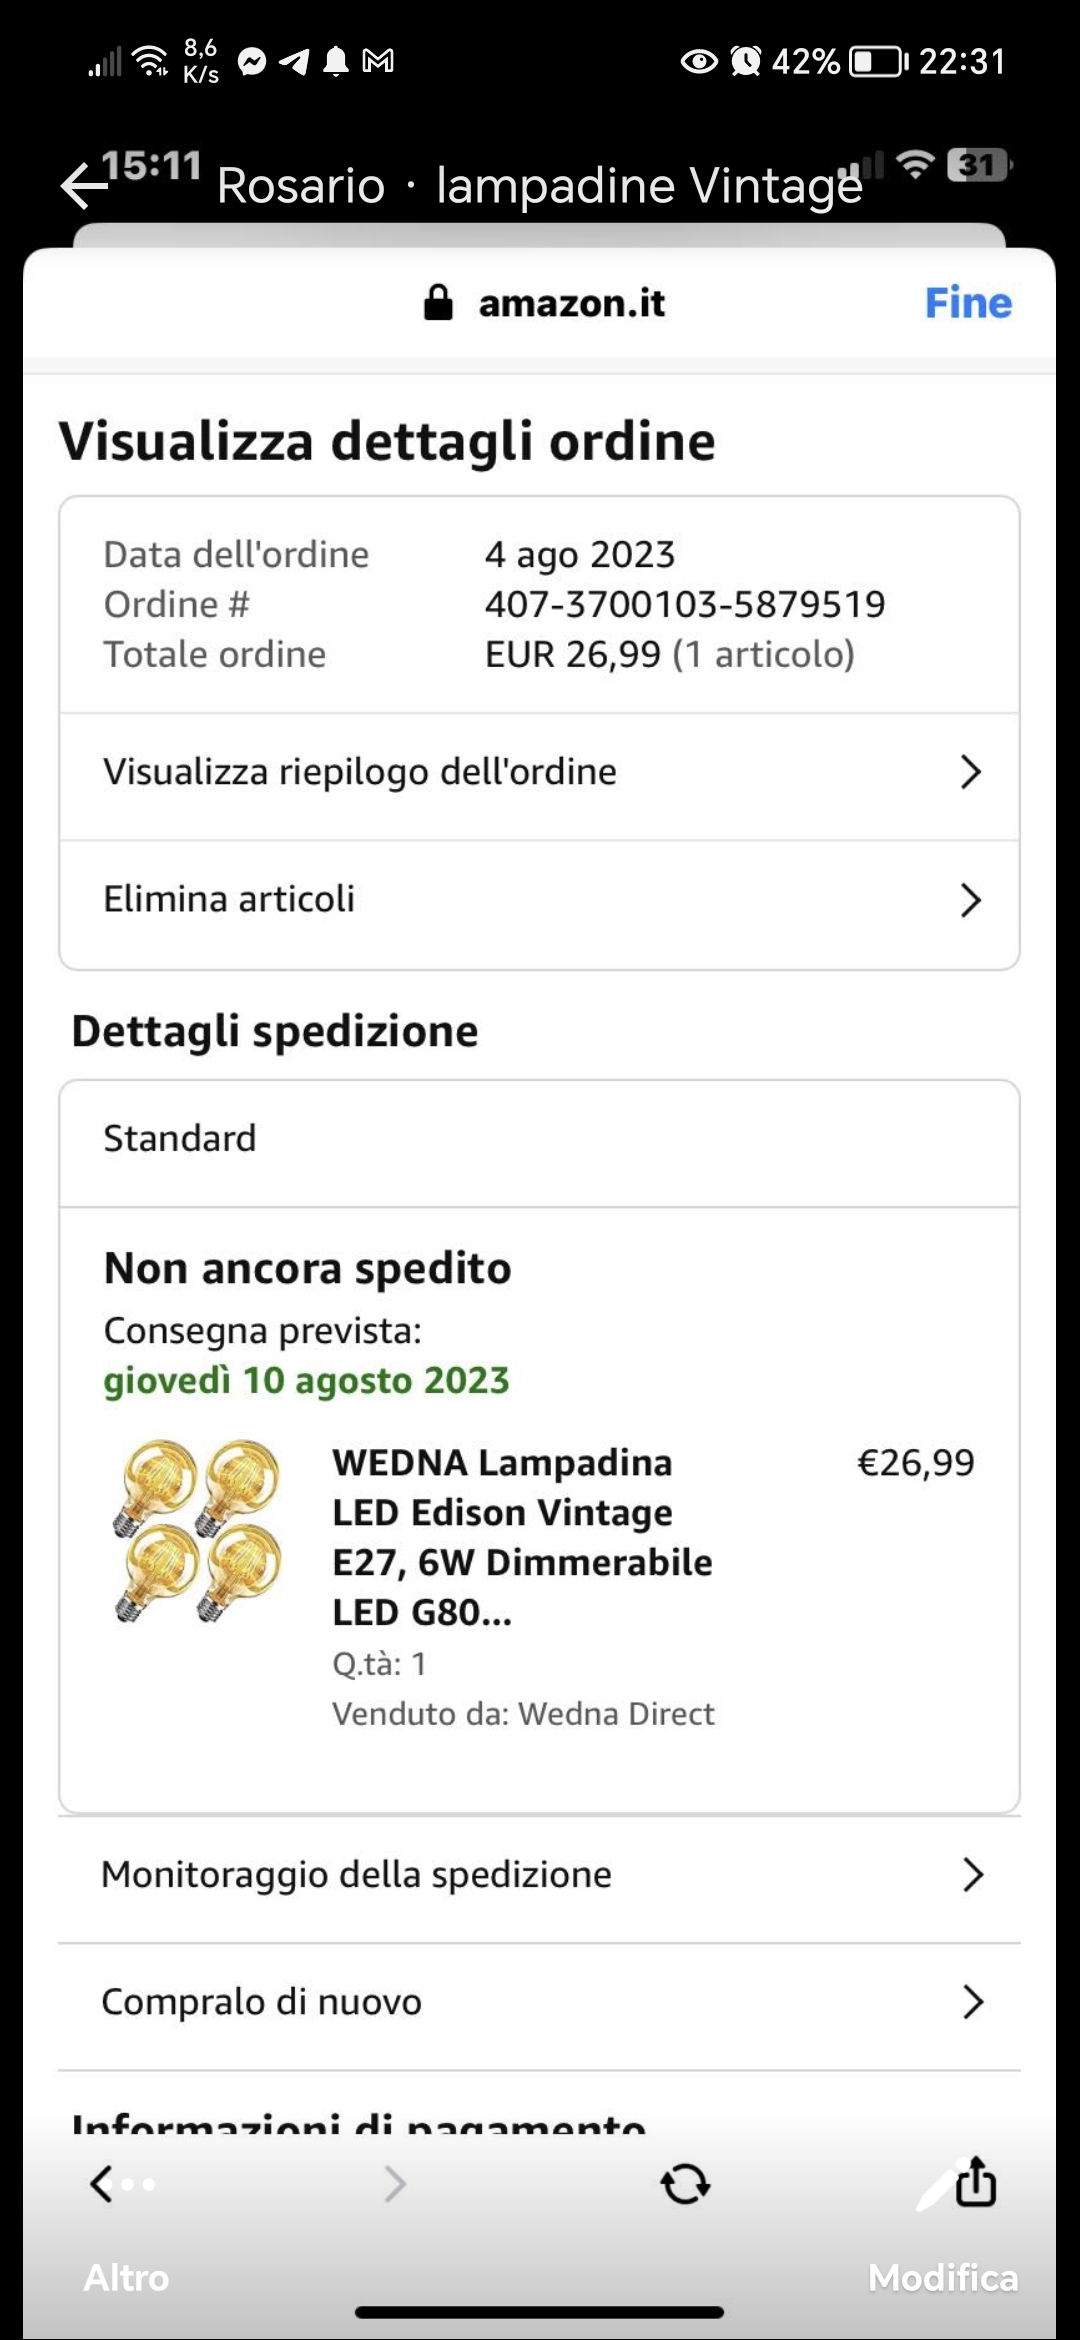Screen dimensions: 1080x2340
Task: Tap the browser forward chevron
Action: [x=395, y=2183]
